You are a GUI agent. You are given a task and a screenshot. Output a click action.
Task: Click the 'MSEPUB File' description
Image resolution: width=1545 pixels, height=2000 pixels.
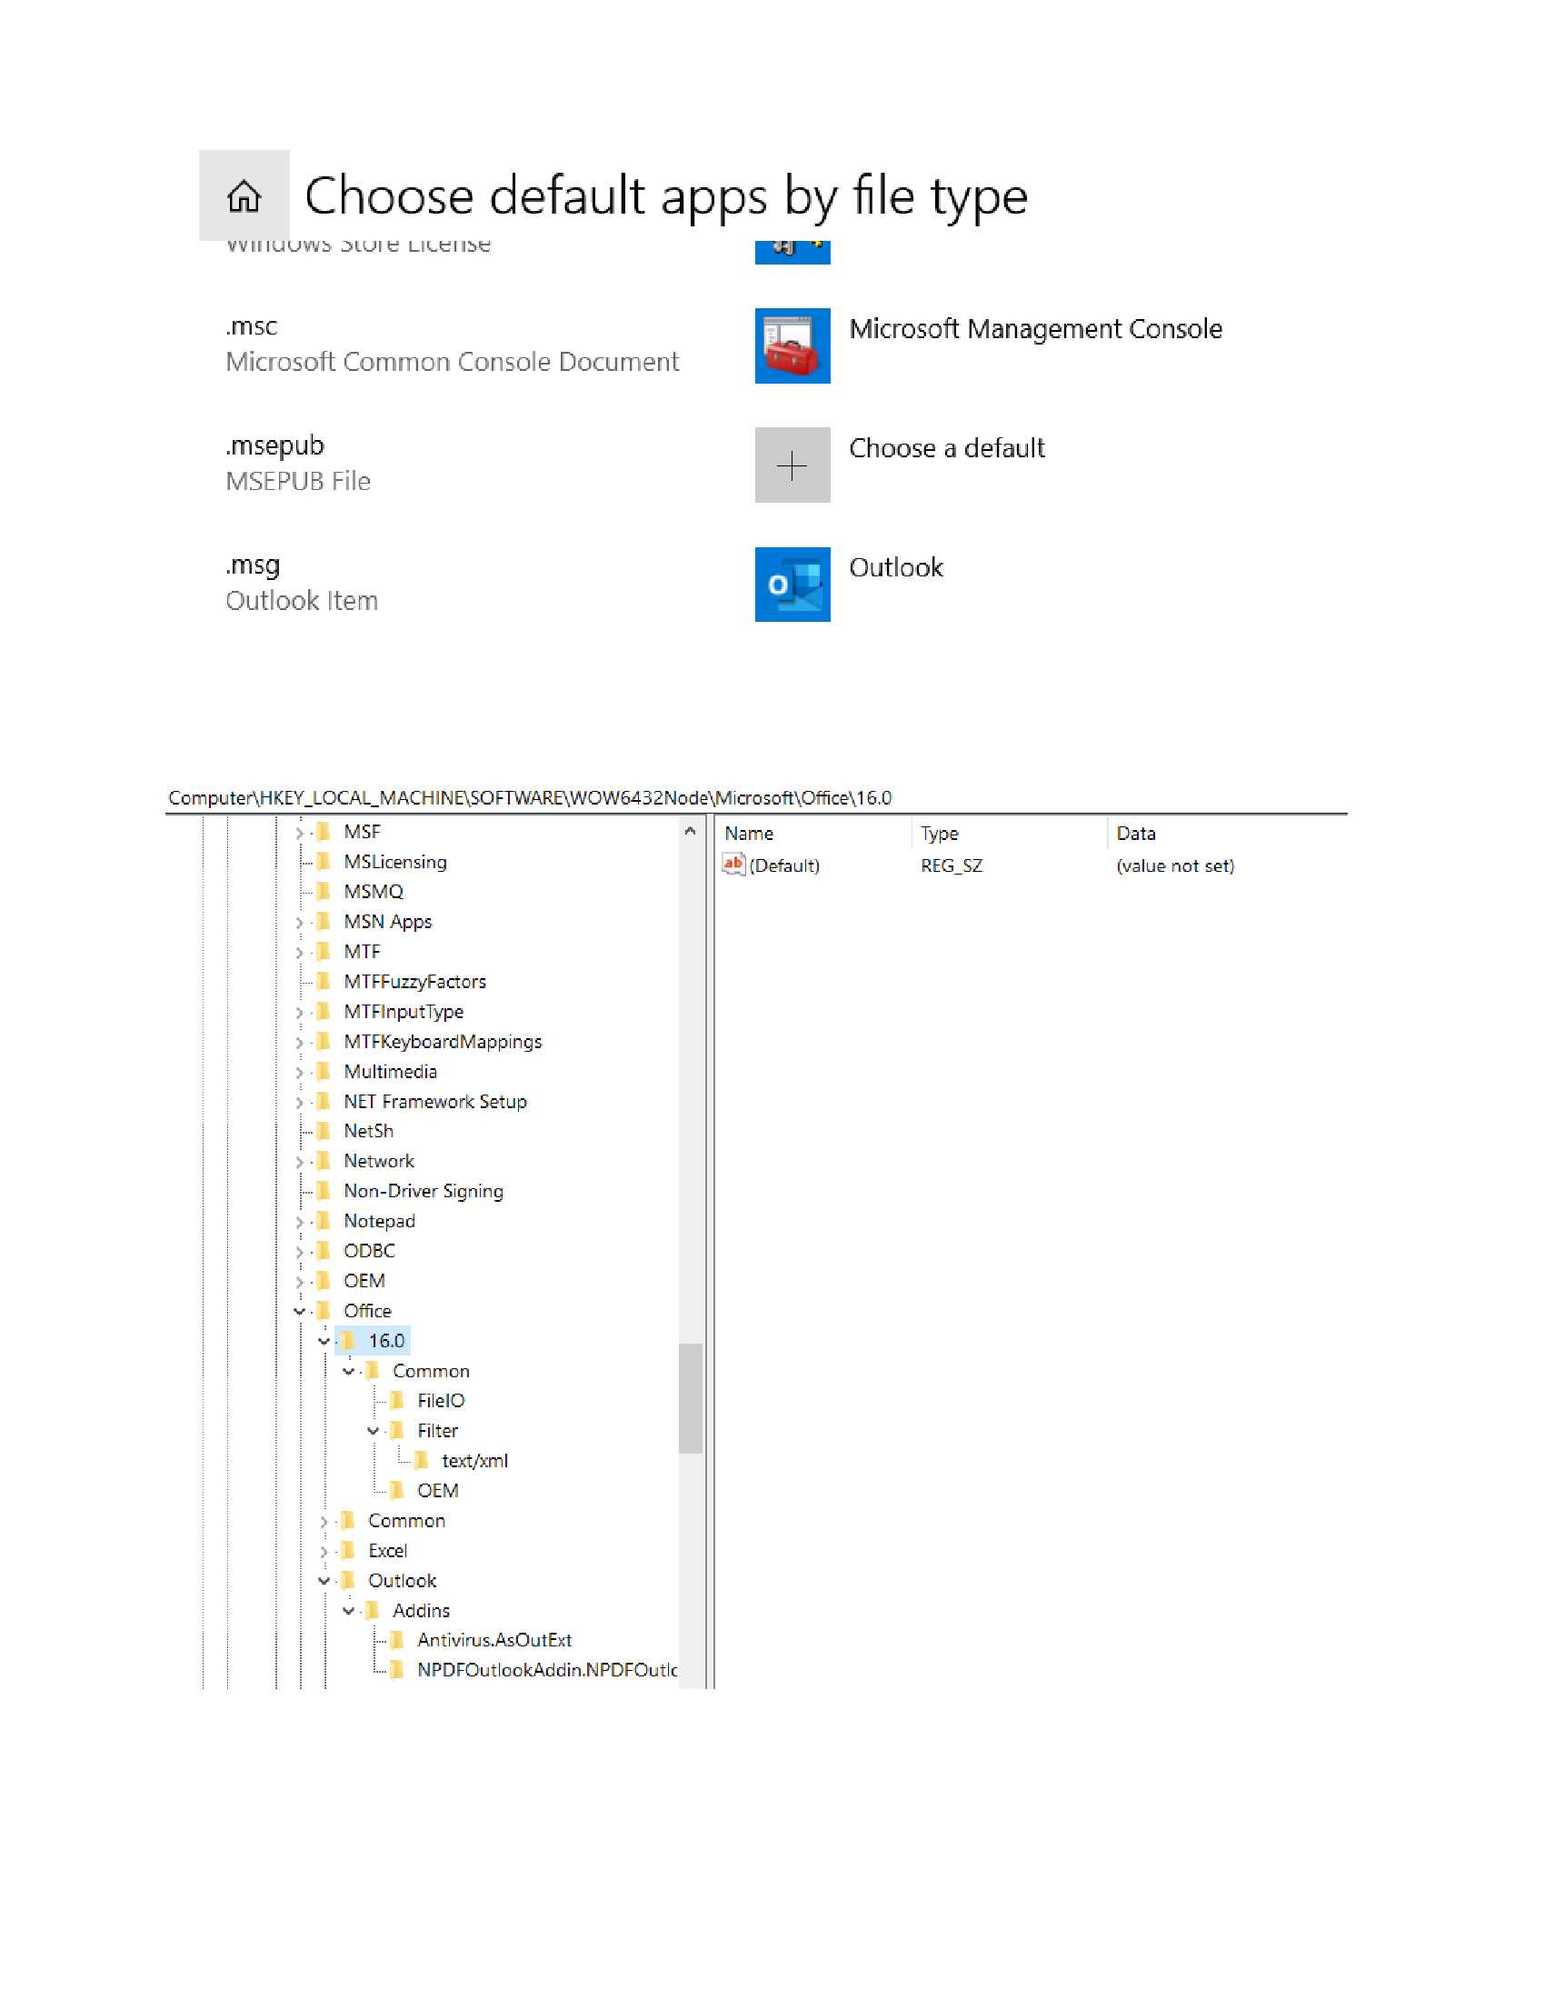(298, 481)
